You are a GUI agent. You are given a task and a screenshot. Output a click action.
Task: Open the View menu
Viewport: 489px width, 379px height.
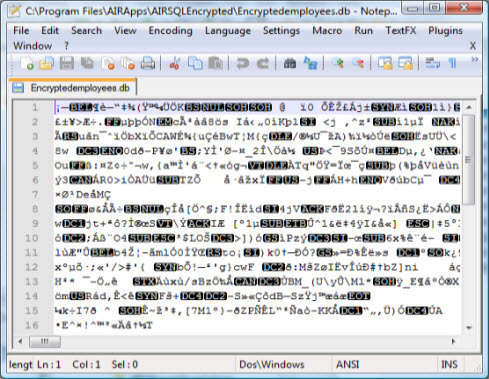pyautogui.click(x=125, y=30)
